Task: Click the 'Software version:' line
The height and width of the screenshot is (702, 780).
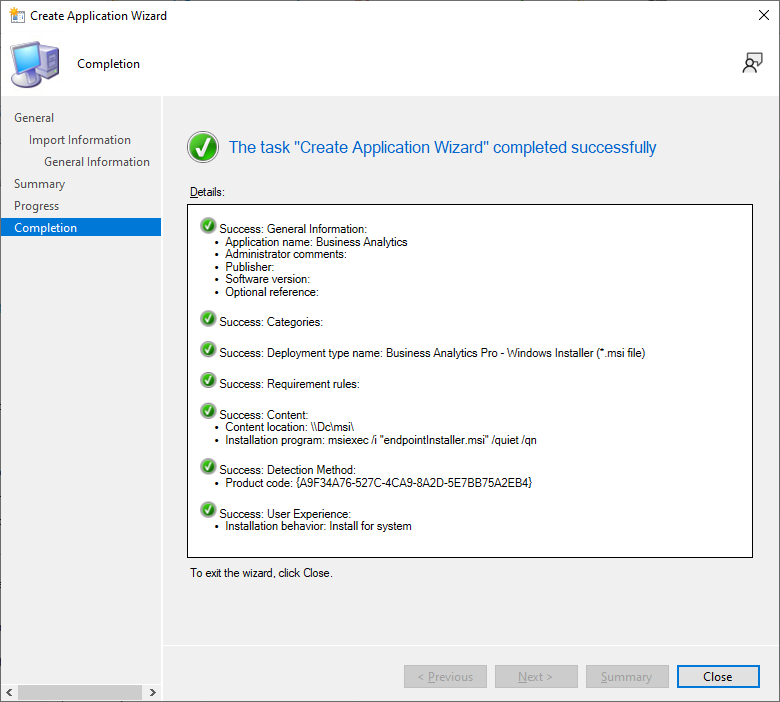Action: click(x=267, y=279)
